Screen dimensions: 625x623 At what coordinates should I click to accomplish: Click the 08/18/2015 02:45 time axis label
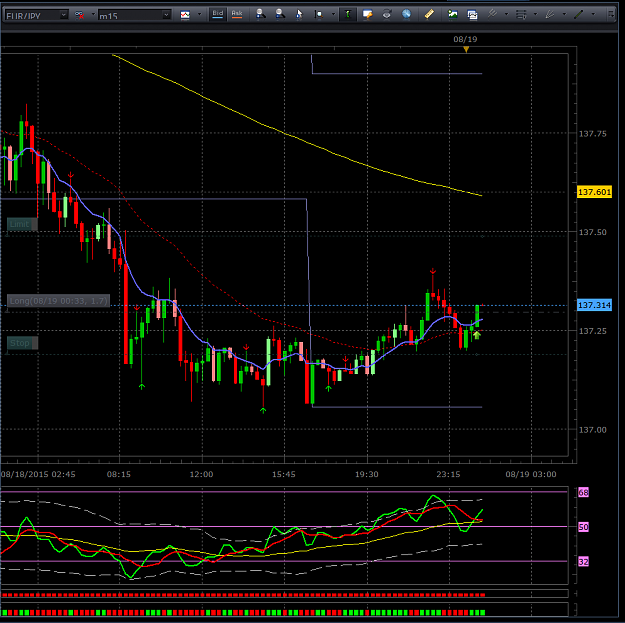point(38,474)
